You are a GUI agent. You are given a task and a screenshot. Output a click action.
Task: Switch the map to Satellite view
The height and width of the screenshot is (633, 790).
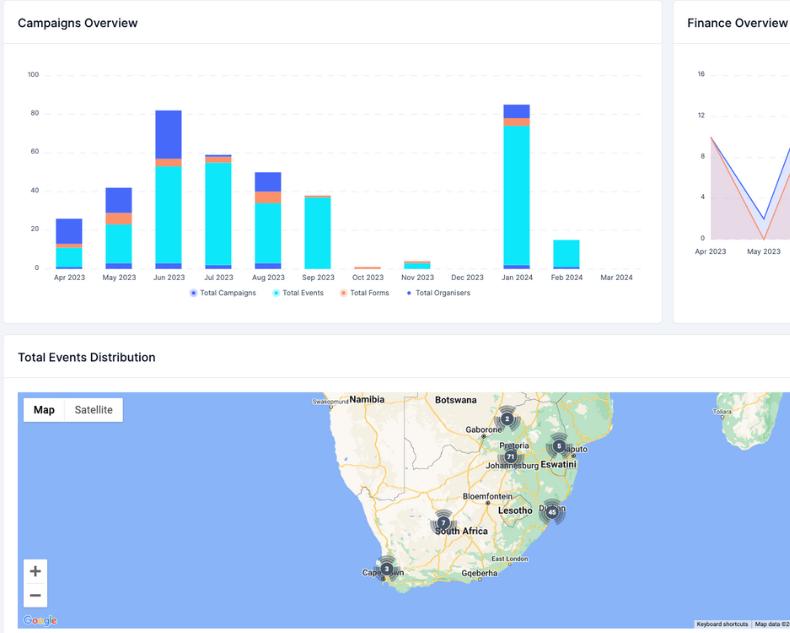(x=94, y=410)
